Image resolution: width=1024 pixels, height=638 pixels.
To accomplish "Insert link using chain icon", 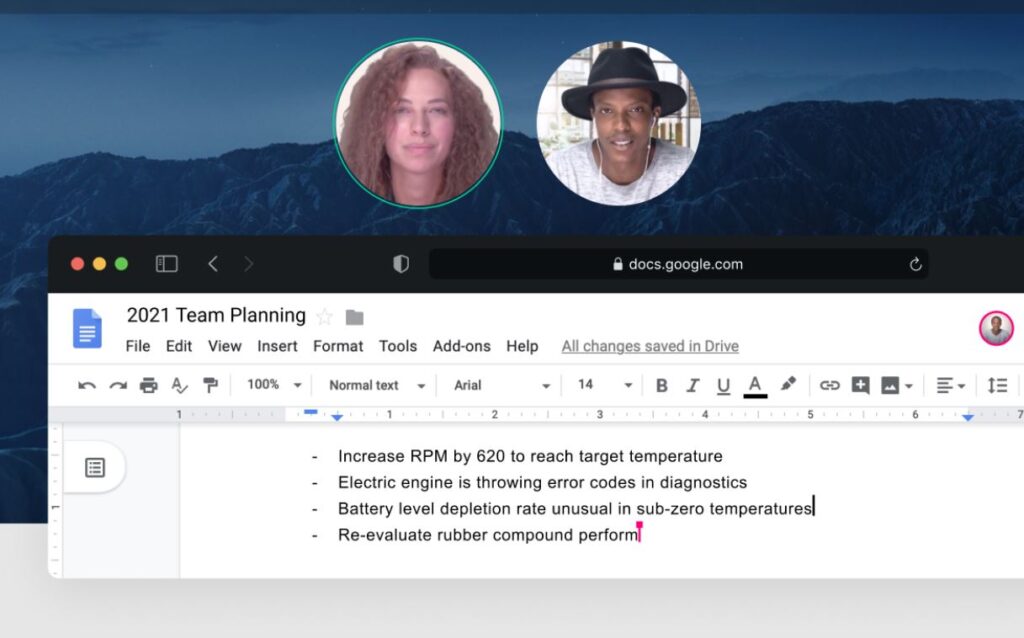I will pyautogui.click(x=829, y=385).
